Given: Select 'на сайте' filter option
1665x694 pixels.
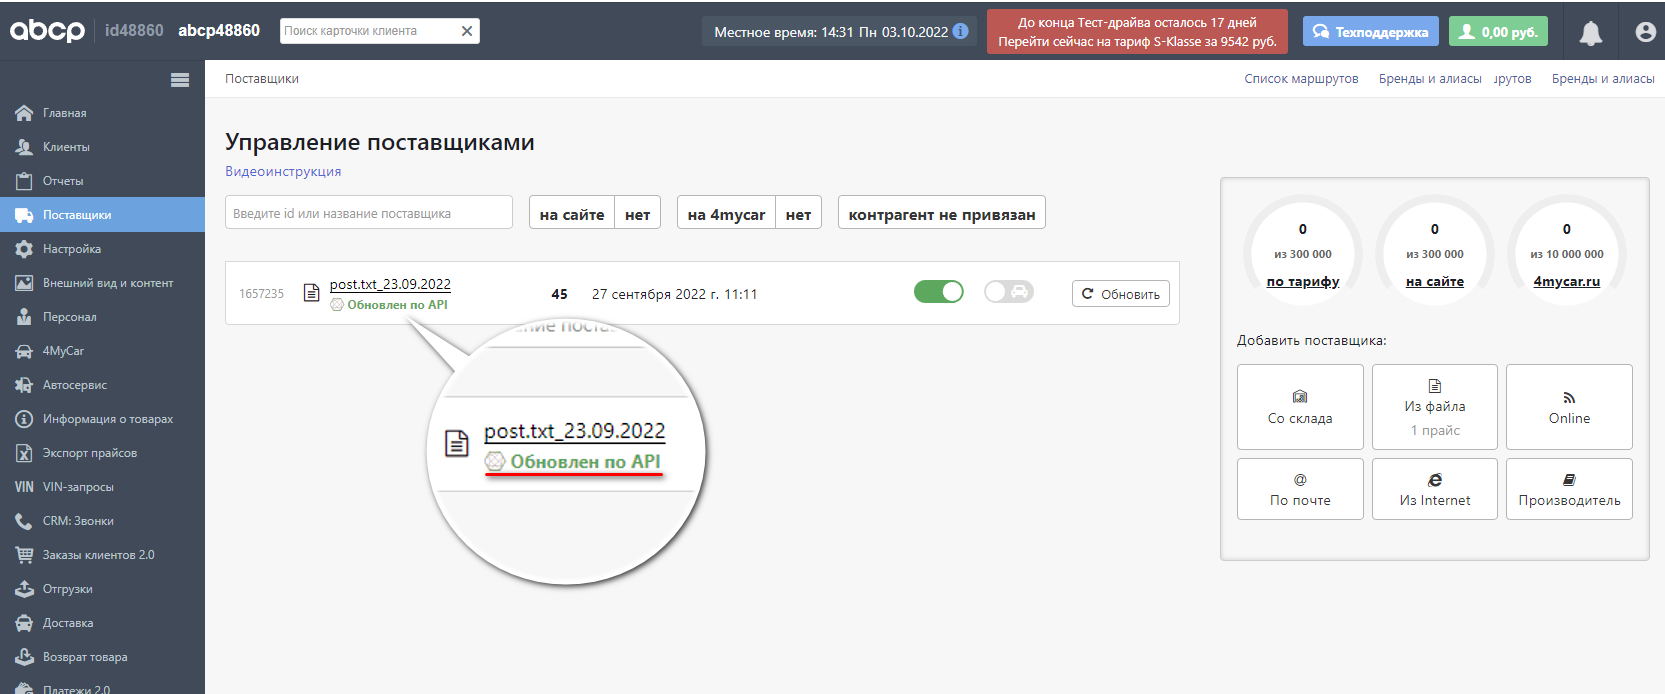Looking at the screenshot, I should pos(572,213).
